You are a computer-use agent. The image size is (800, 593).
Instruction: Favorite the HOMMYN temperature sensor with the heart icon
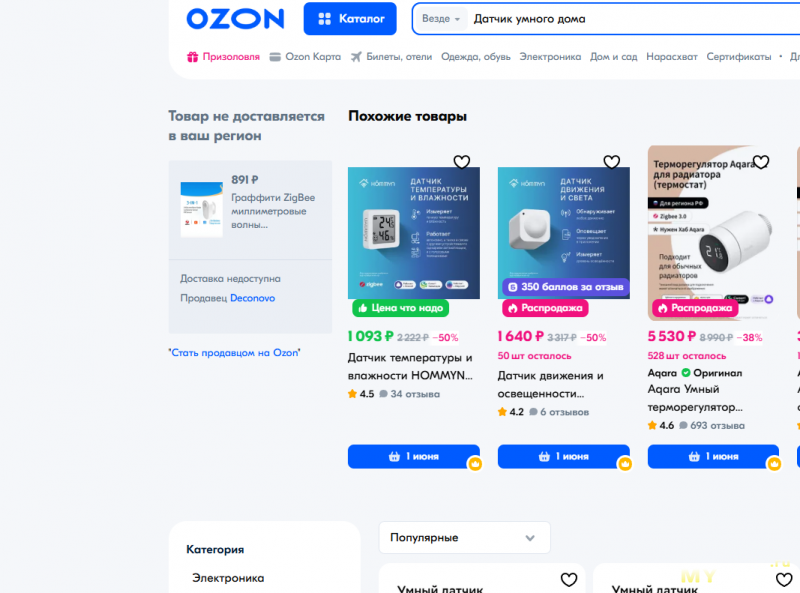coord(462,162)
